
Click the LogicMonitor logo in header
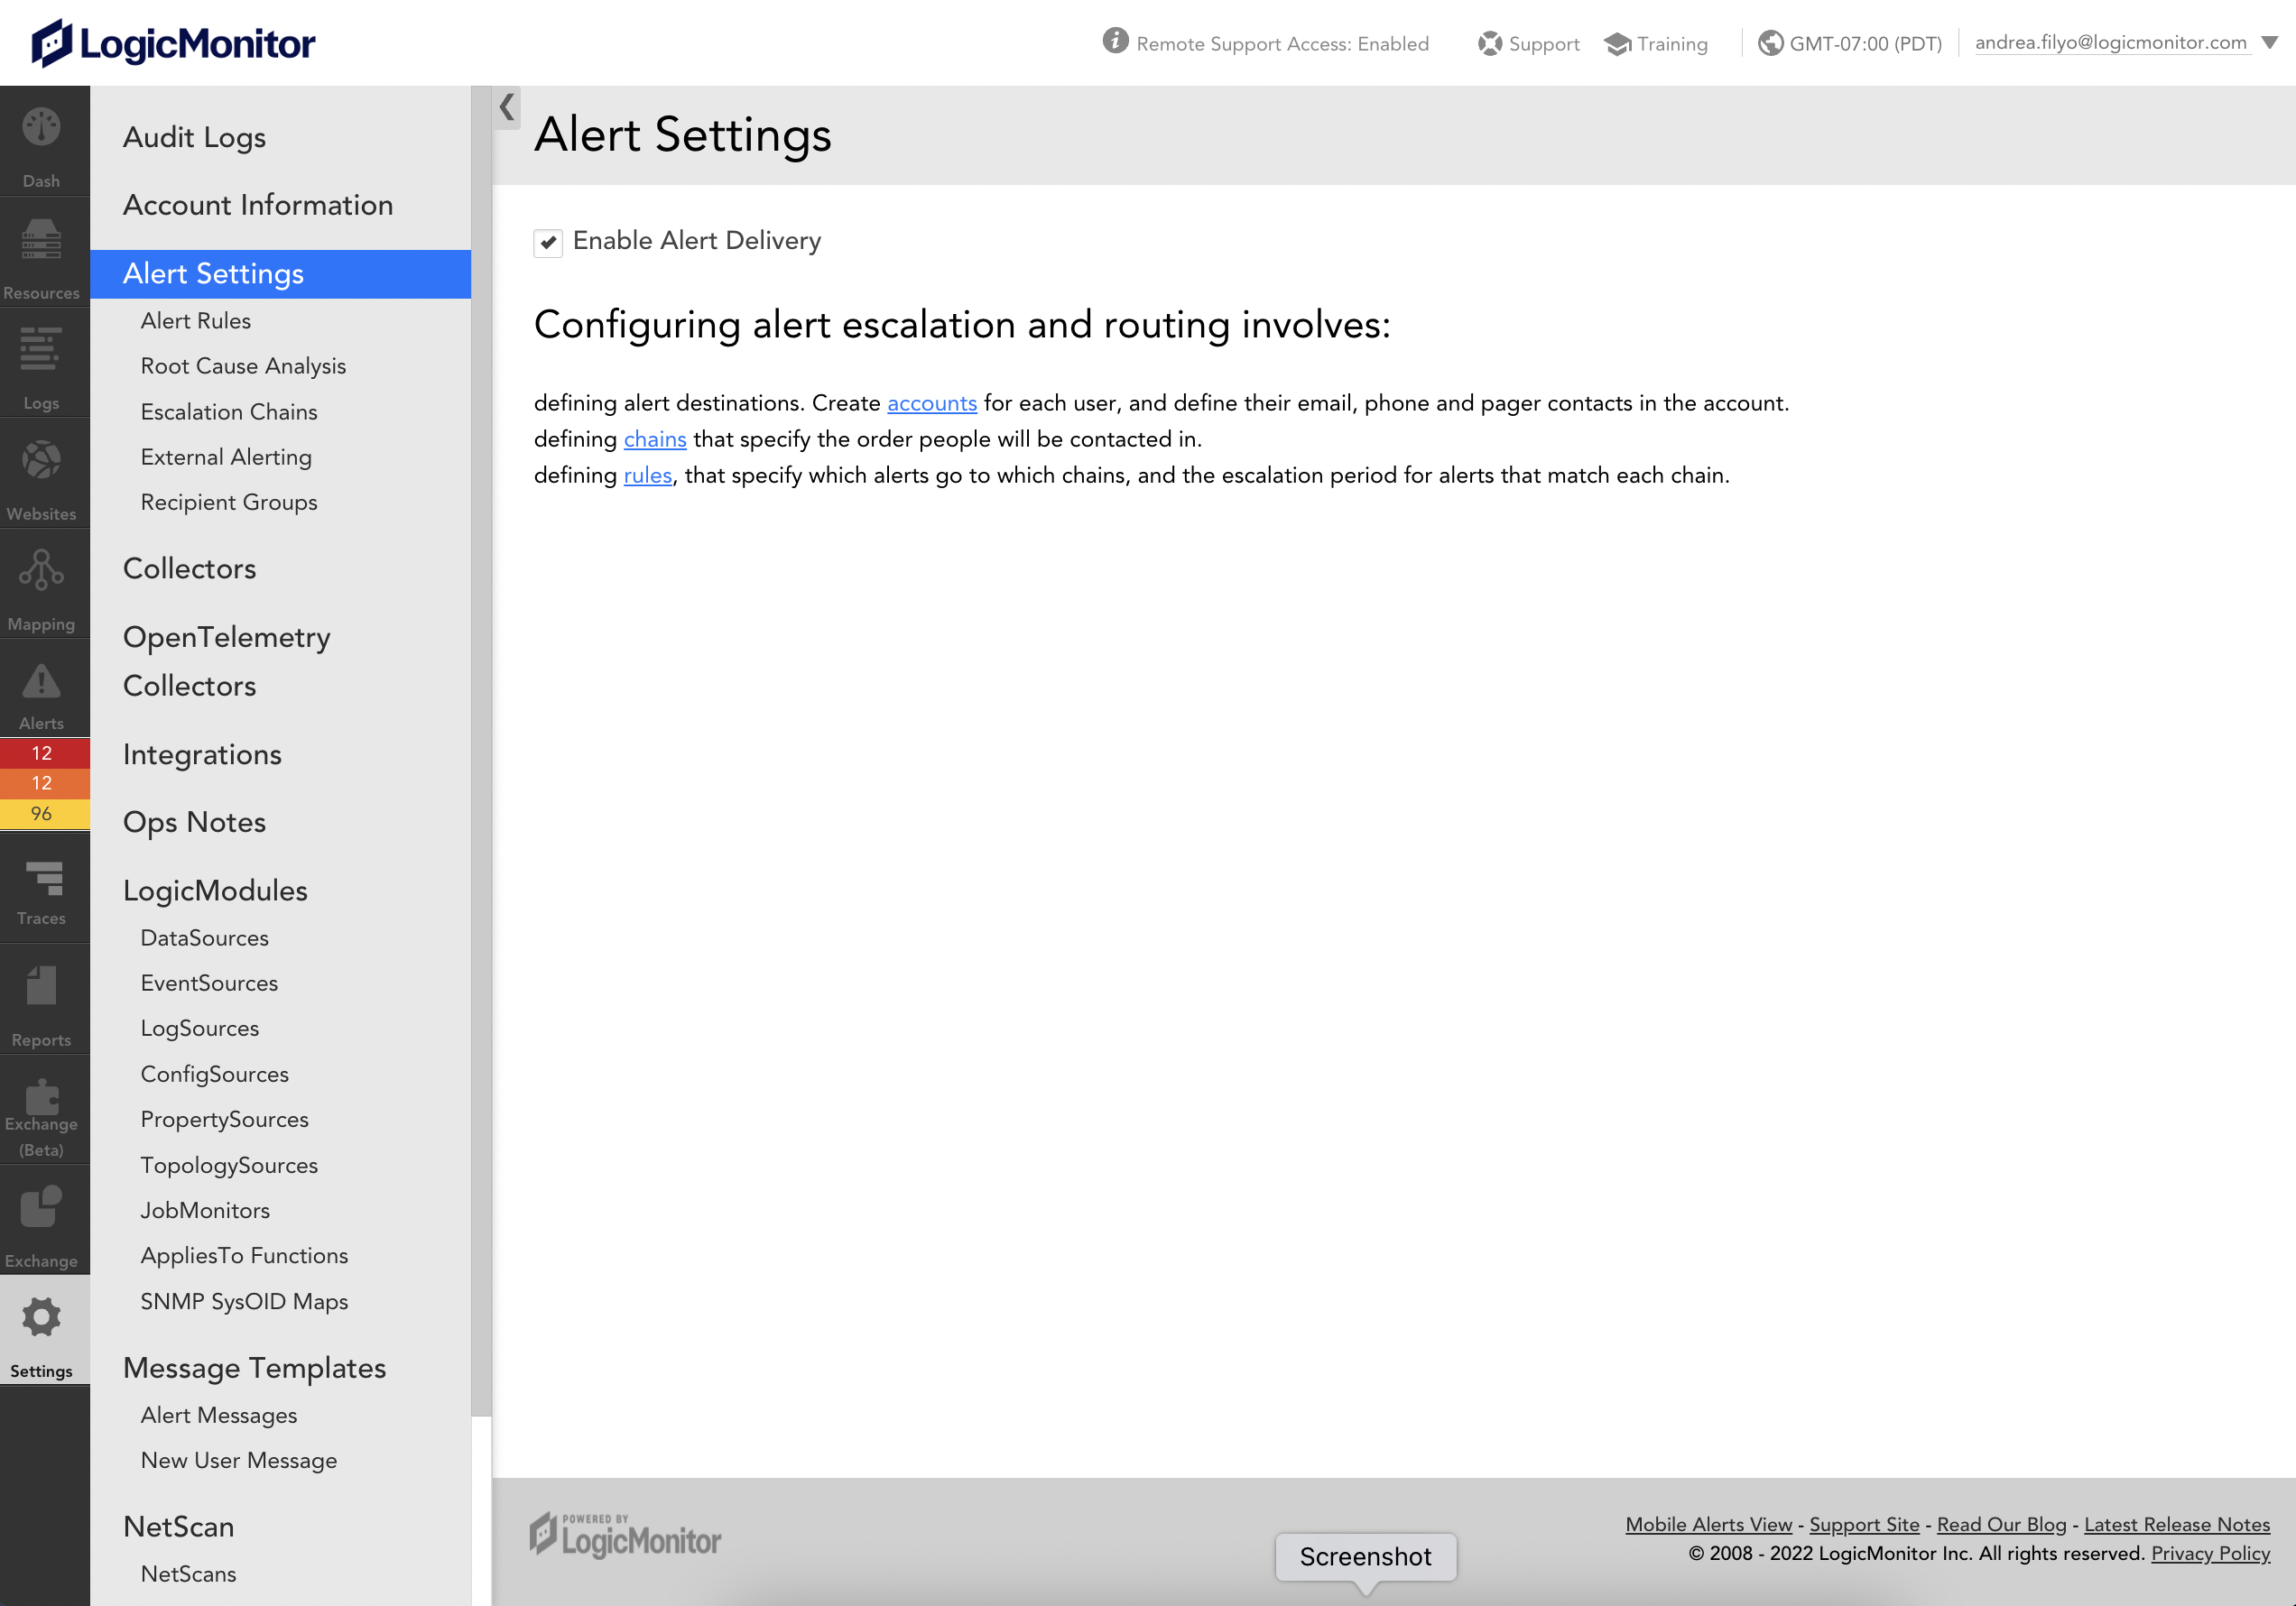(x=173, y=43)
